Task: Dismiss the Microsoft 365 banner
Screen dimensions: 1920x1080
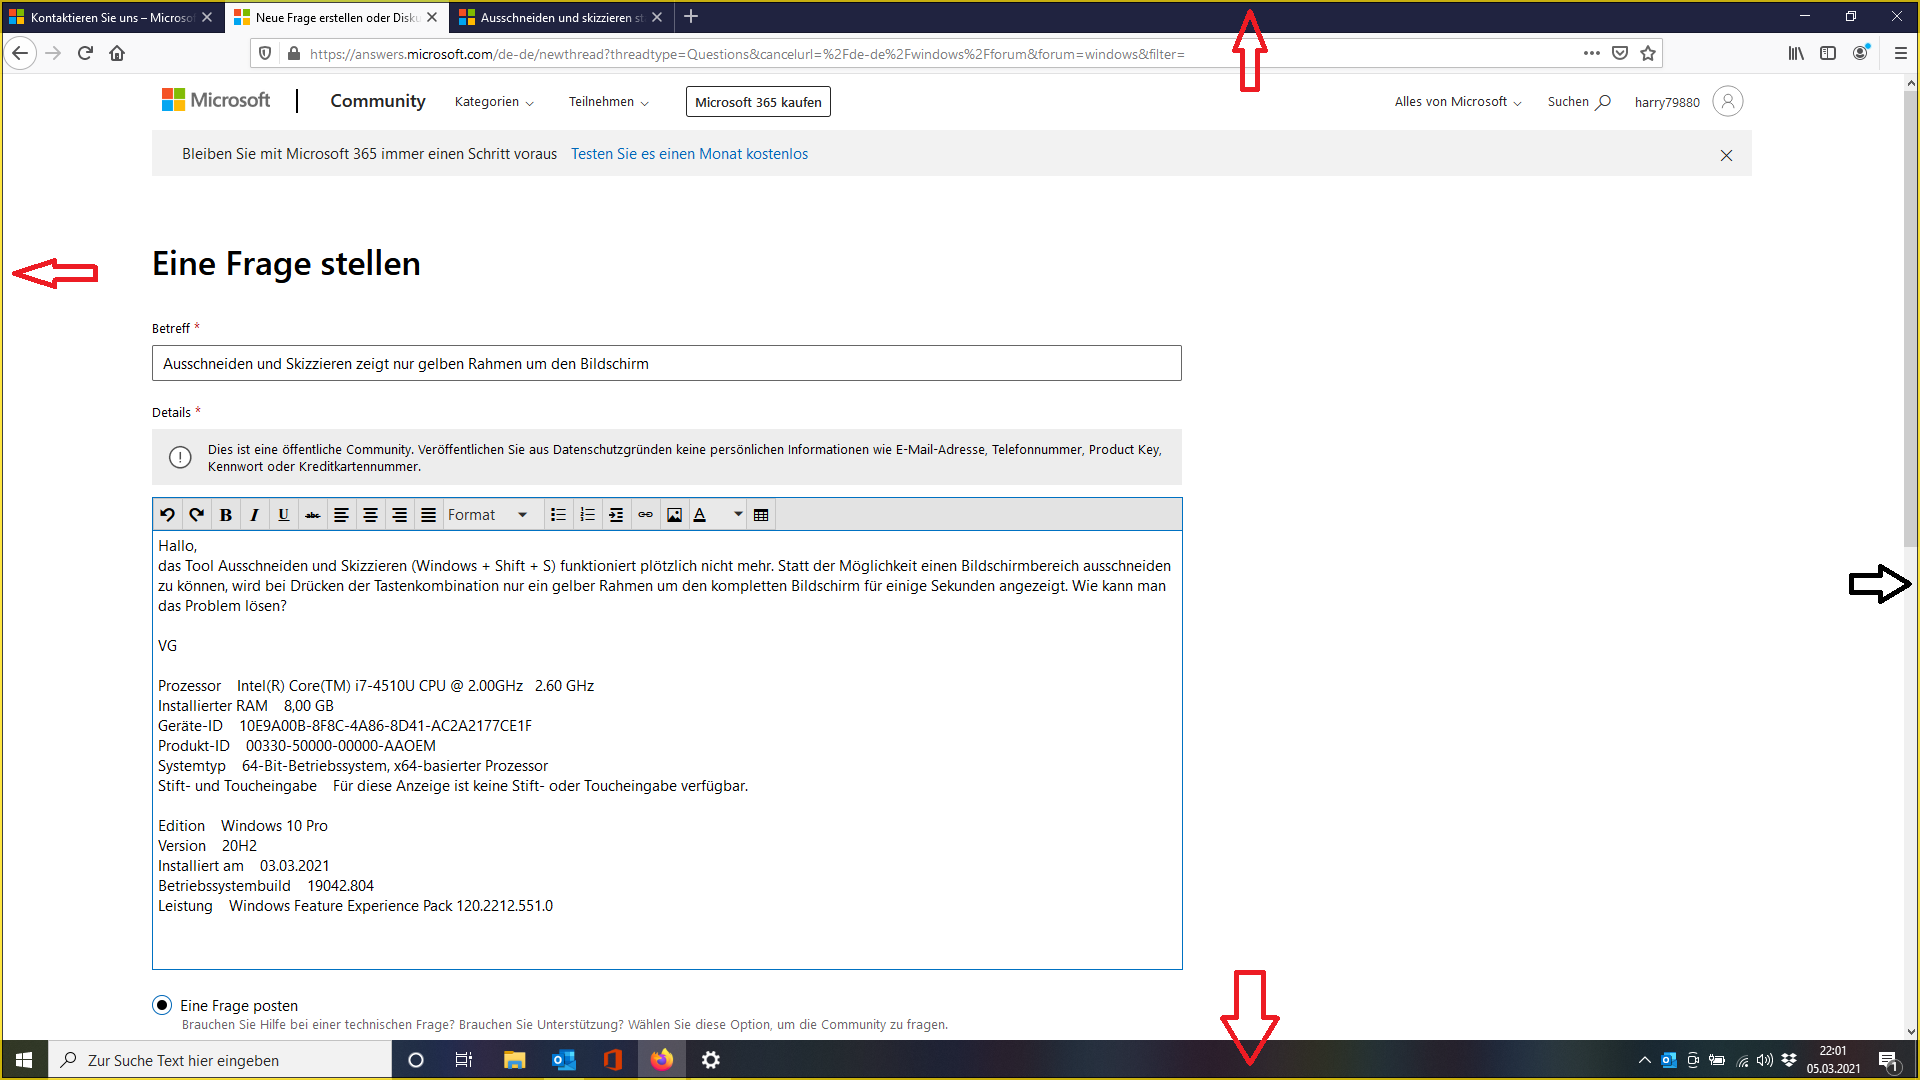Action: click(1726, 155)
